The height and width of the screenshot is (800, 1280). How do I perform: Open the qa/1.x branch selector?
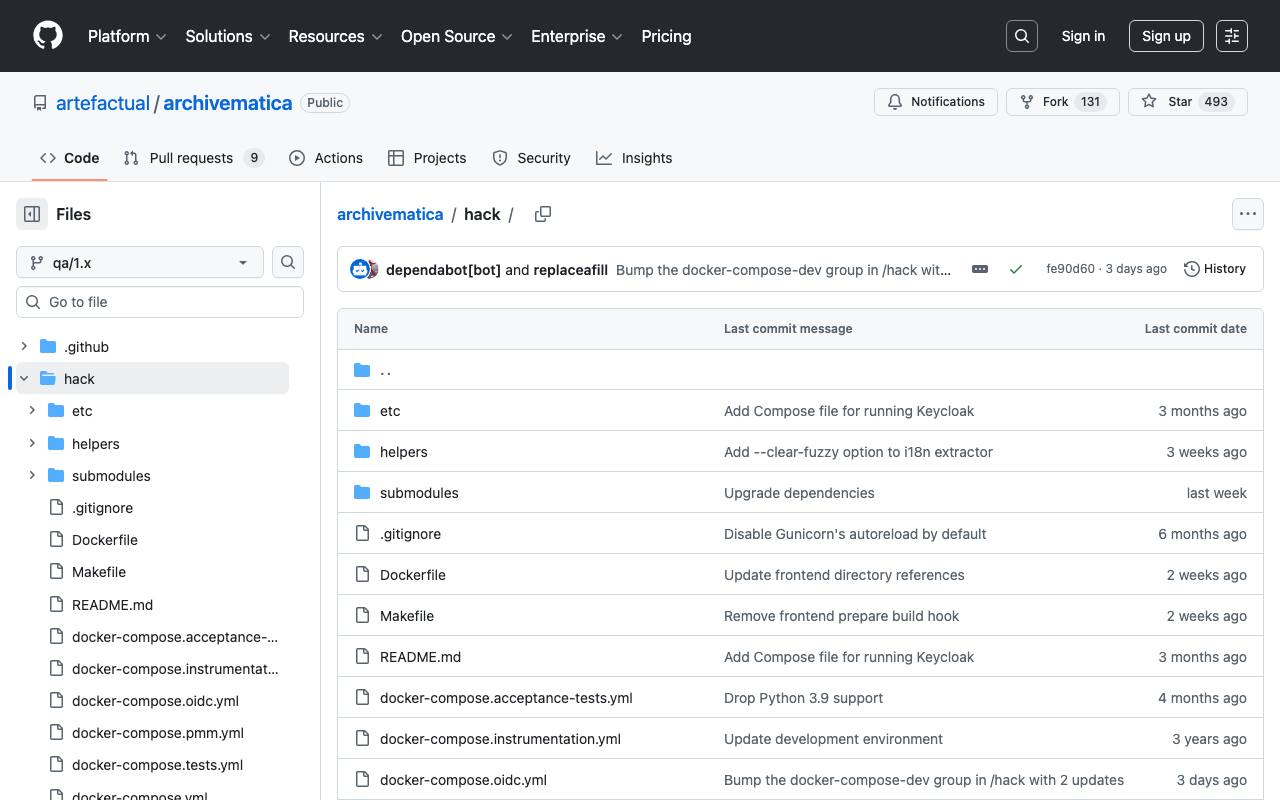click(x=139, y=262)
